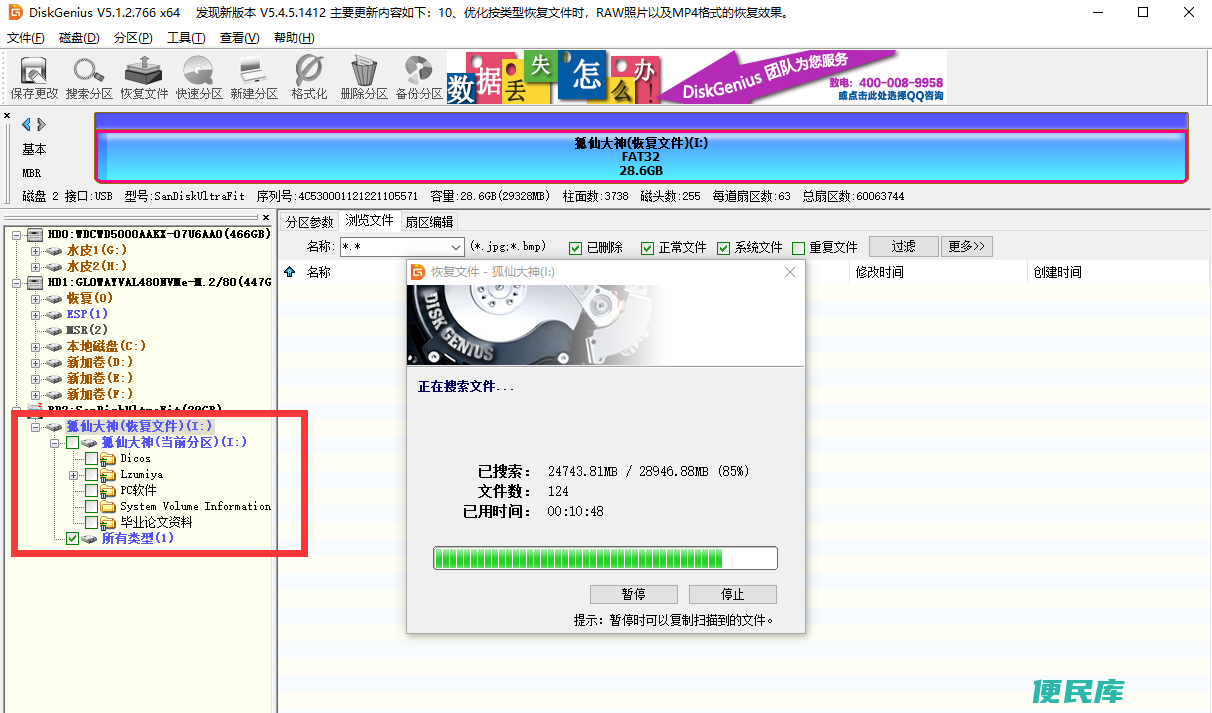
Task: Click the Delete Partition (删除分区) trash icon
Action: click(364, 78)
